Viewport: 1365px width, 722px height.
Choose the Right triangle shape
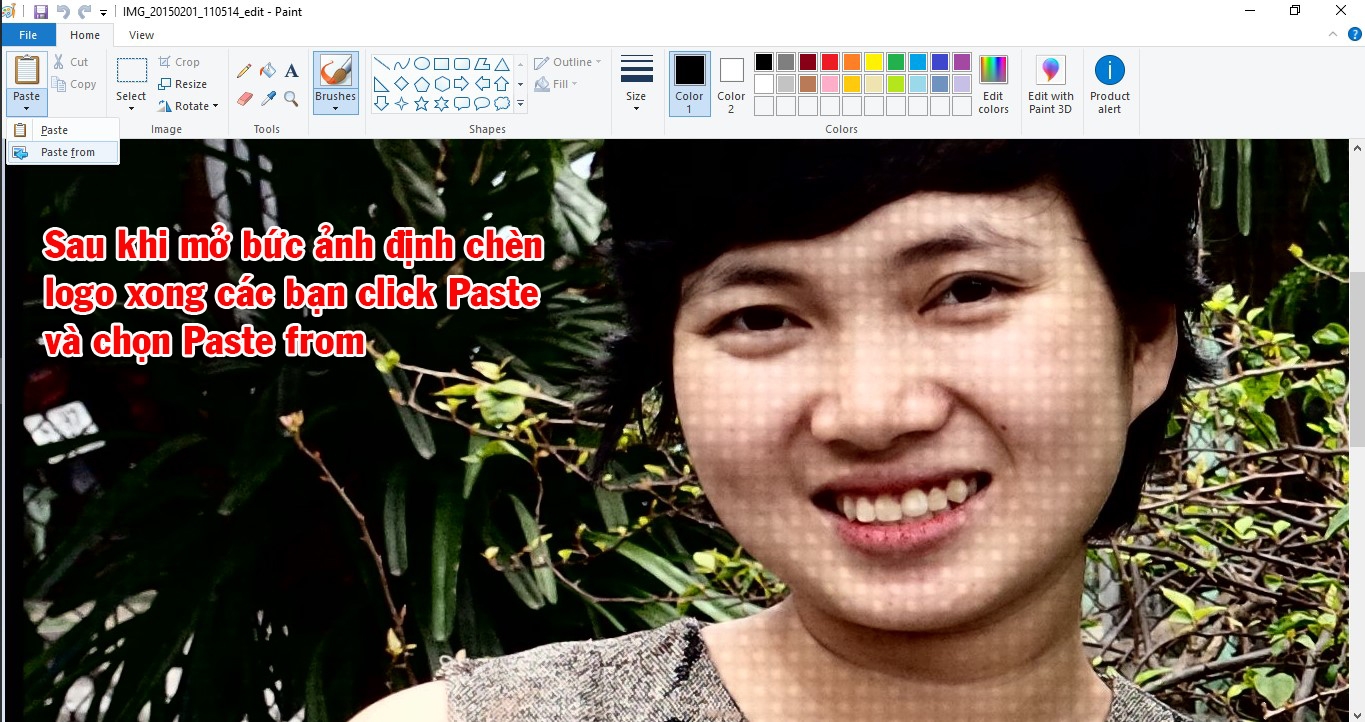point(381,84)
